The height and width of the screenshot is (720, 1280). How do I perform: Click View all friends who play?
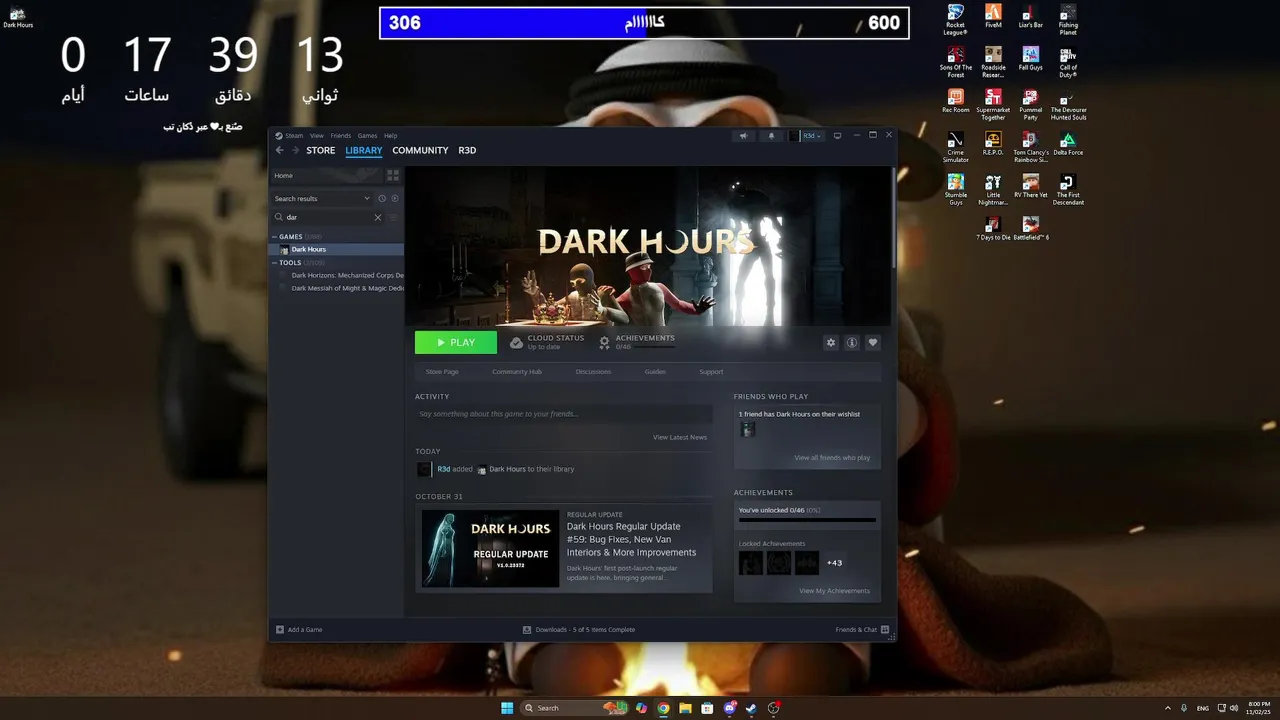point(832,458)
